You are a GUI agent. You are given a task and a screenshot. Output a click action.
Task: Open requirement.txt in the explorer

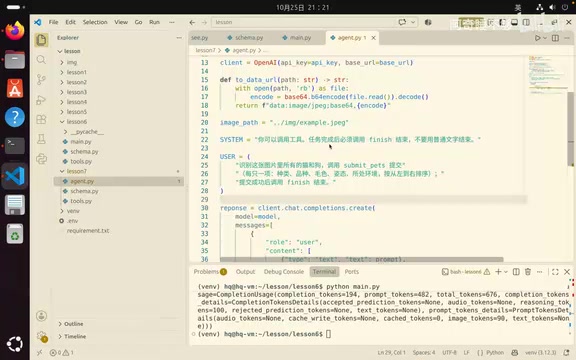[x=88, y=231]
